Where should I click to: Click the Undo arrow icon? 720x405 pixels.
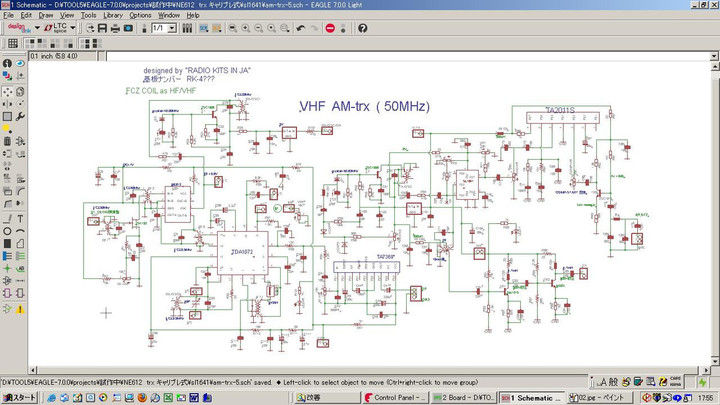coord(301,28)
